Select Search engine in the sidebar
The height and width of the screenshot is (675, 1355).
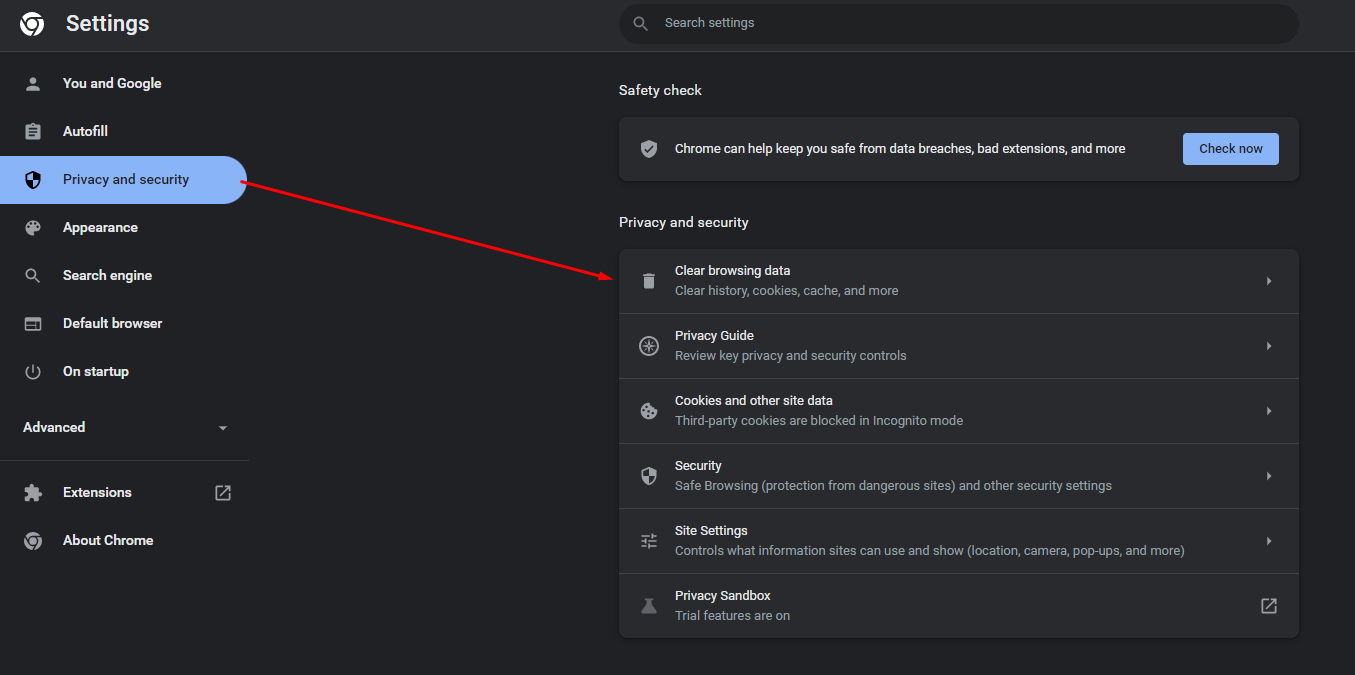click(123, 276)
